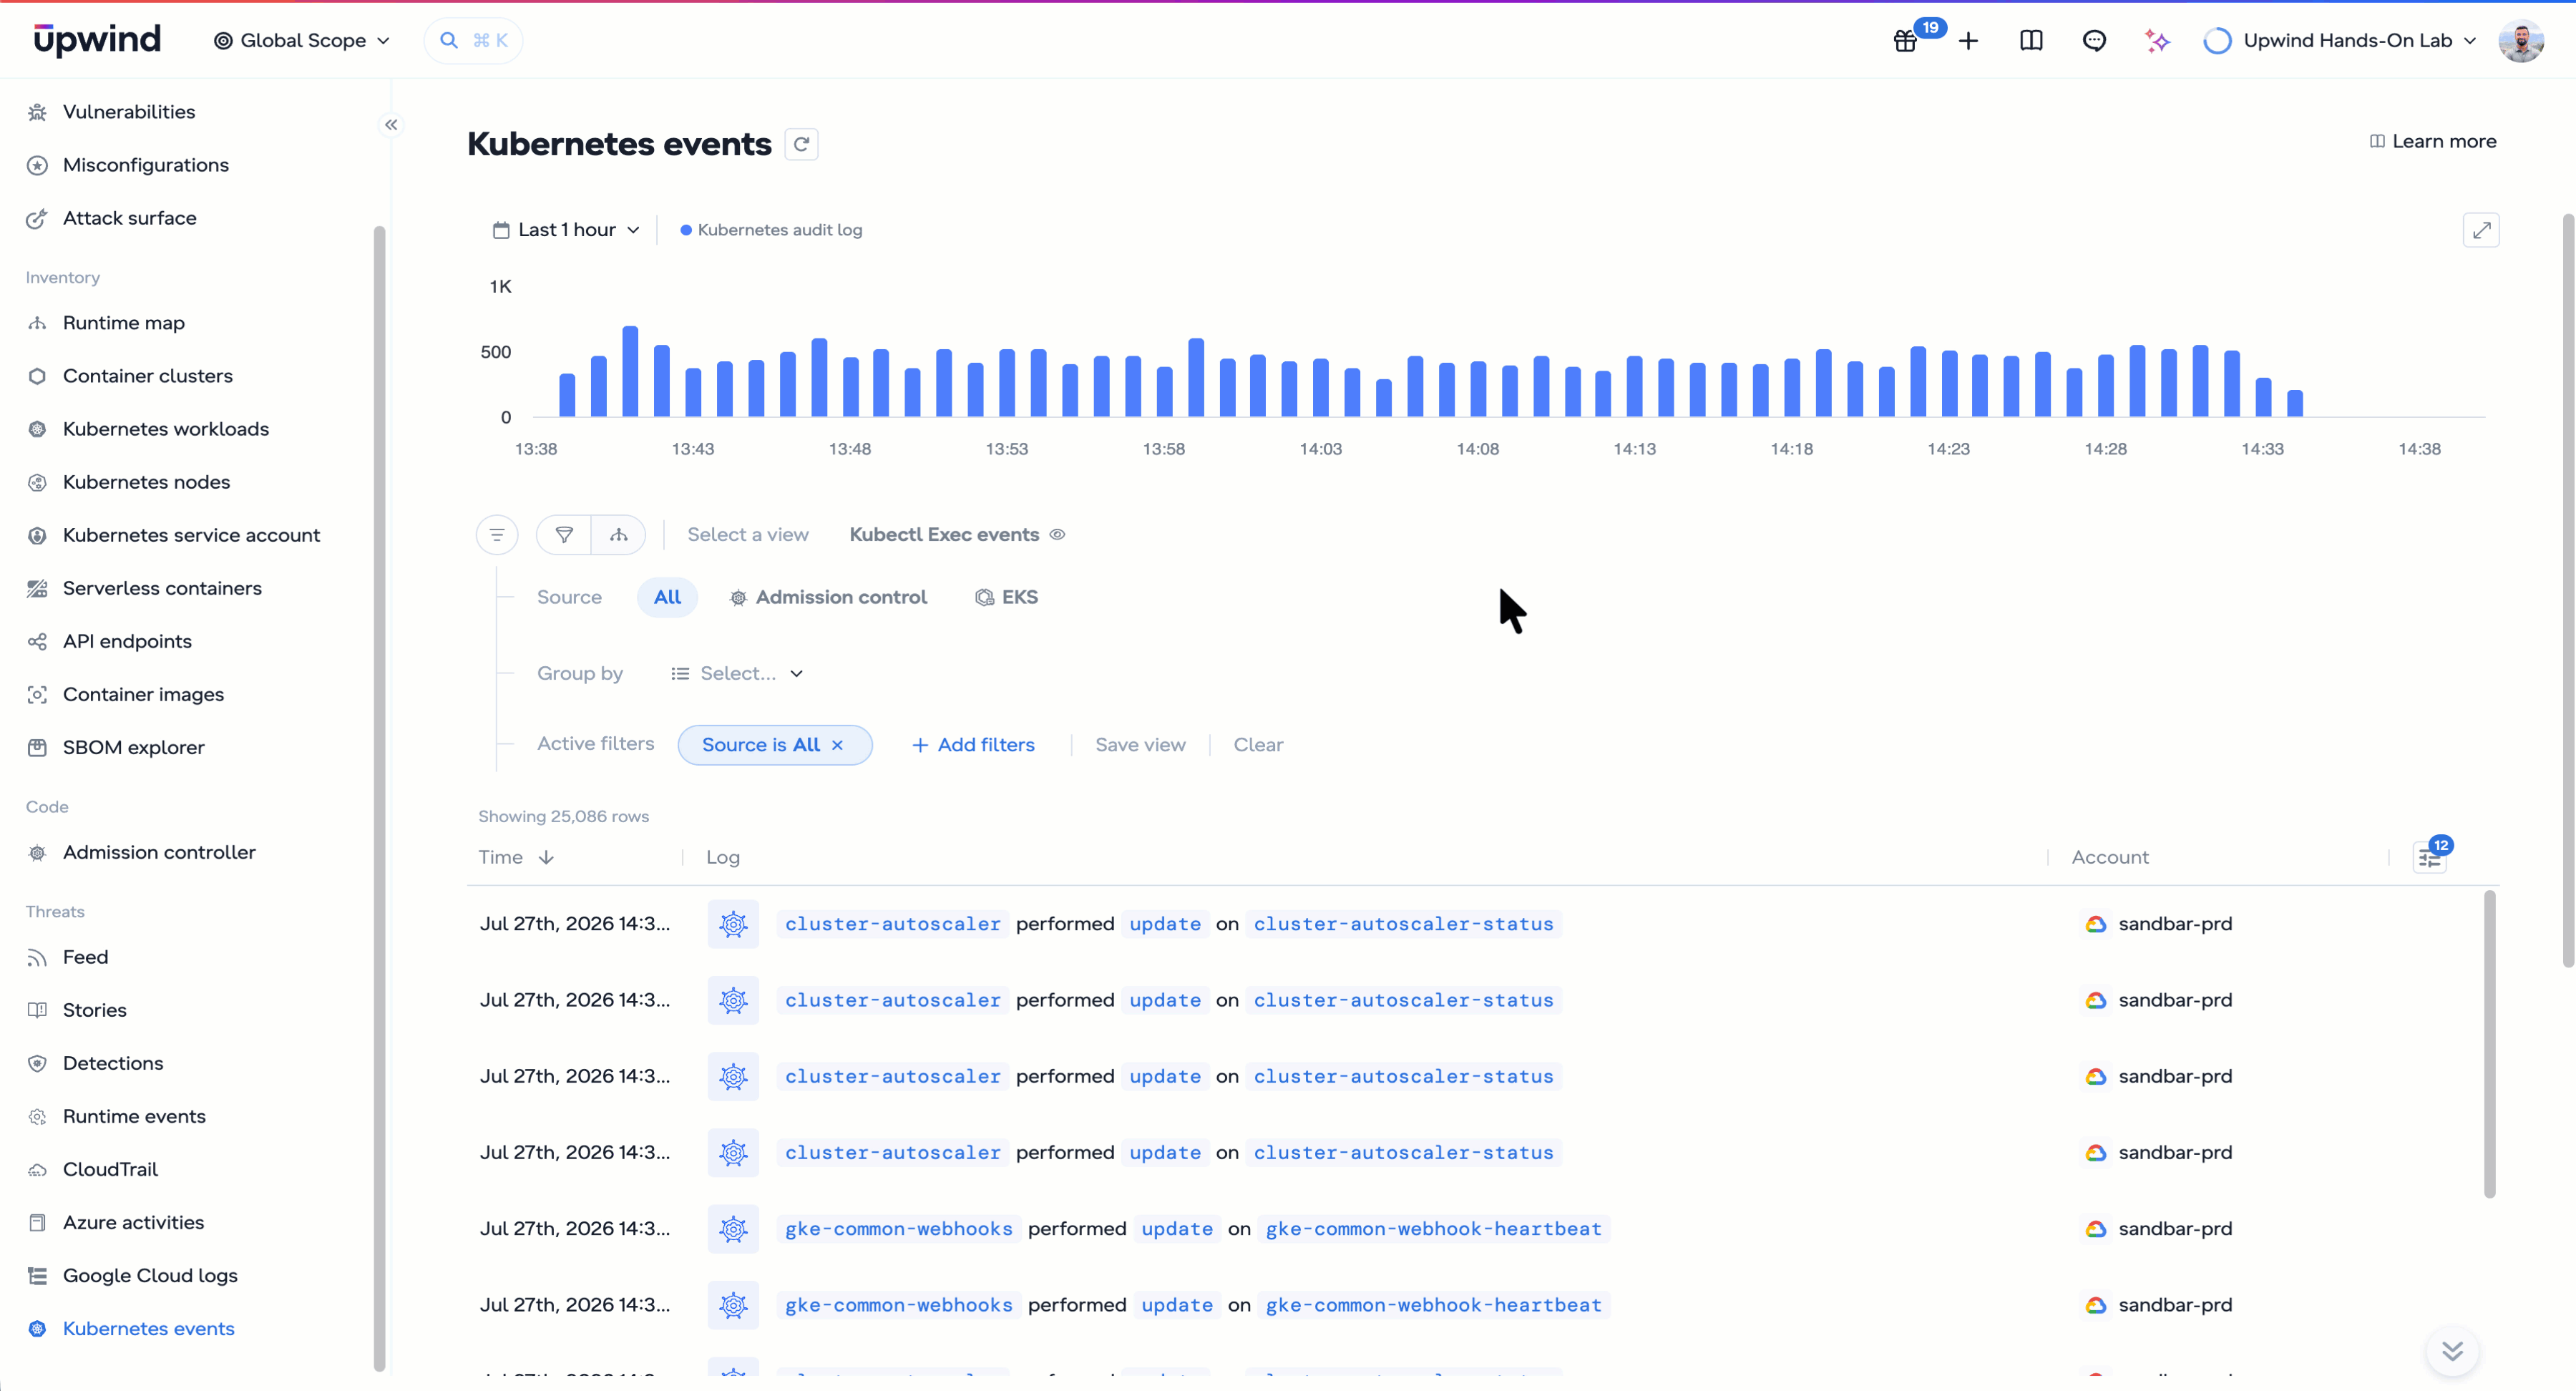The height and width of the screenshot is (1391, 2576).
Task: Select the All source filter
Action: (667, 597)
